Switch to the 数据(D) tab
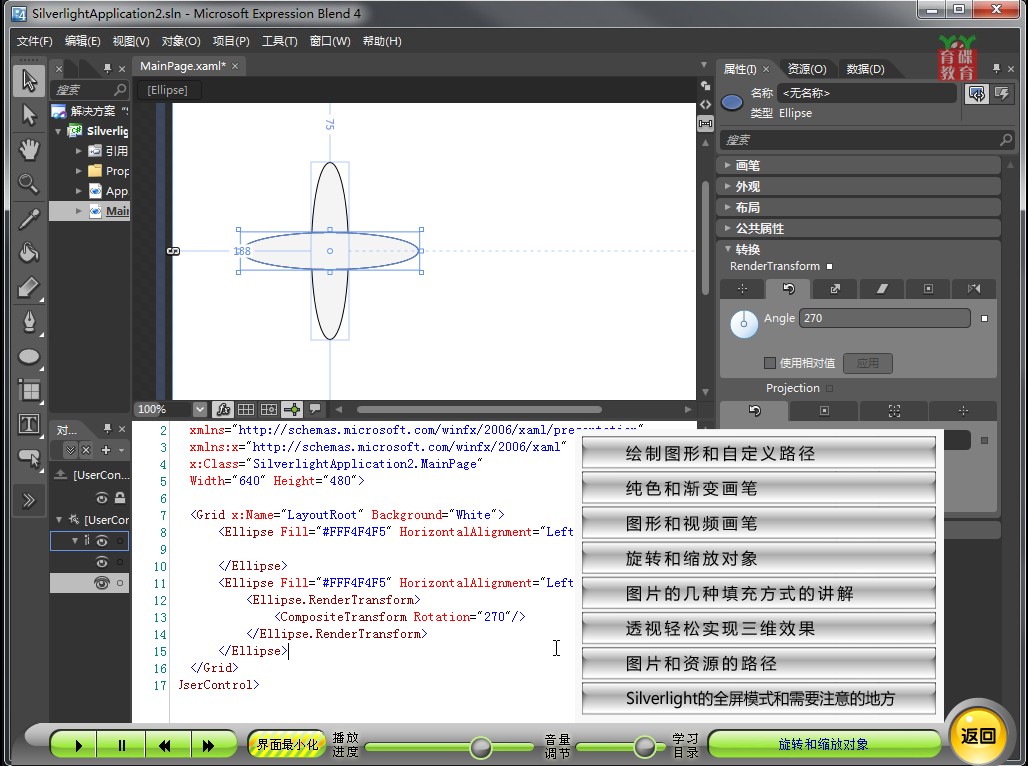The height and width of the screenshot is (766, 1028). click(865, 69)
